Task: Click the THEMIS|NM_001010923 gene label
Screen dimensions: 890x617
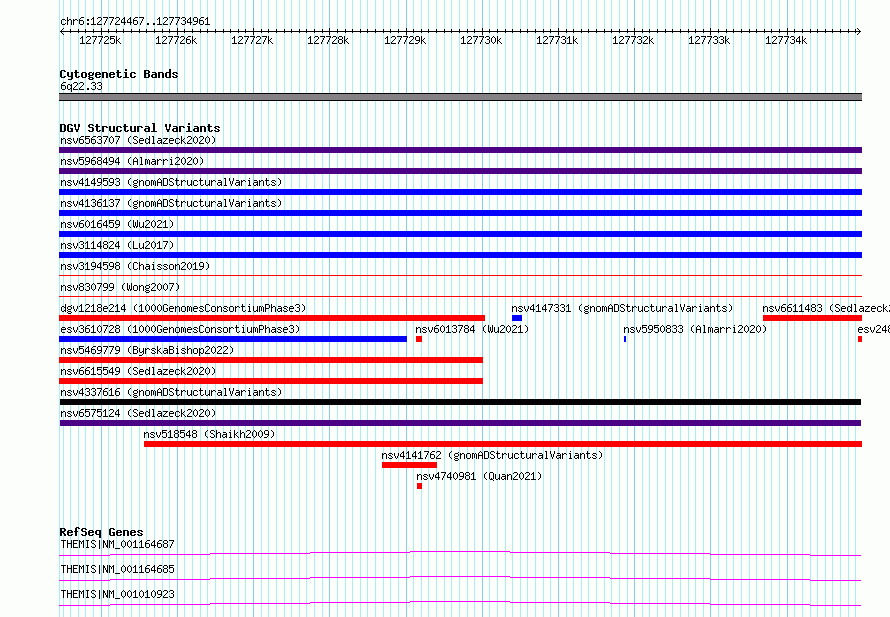Action: point(117,594)
